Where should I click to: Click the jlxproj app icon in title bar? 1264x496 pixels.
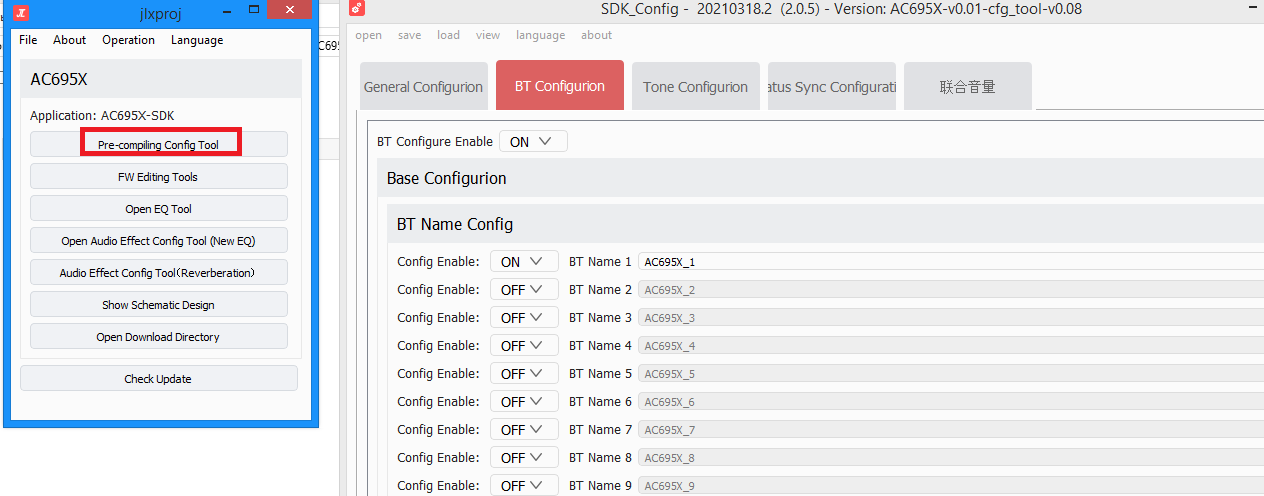[21, 12]
